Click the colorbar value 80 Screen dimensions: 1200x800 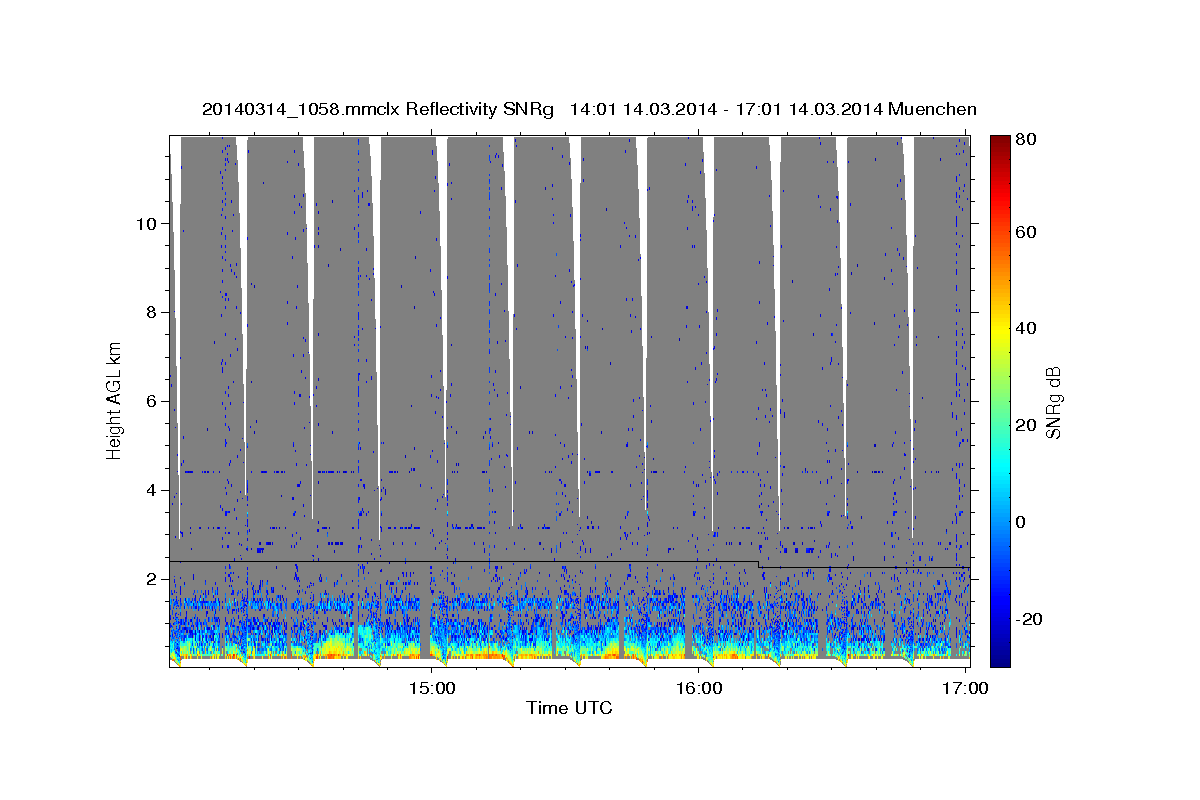coord(1025,139)
